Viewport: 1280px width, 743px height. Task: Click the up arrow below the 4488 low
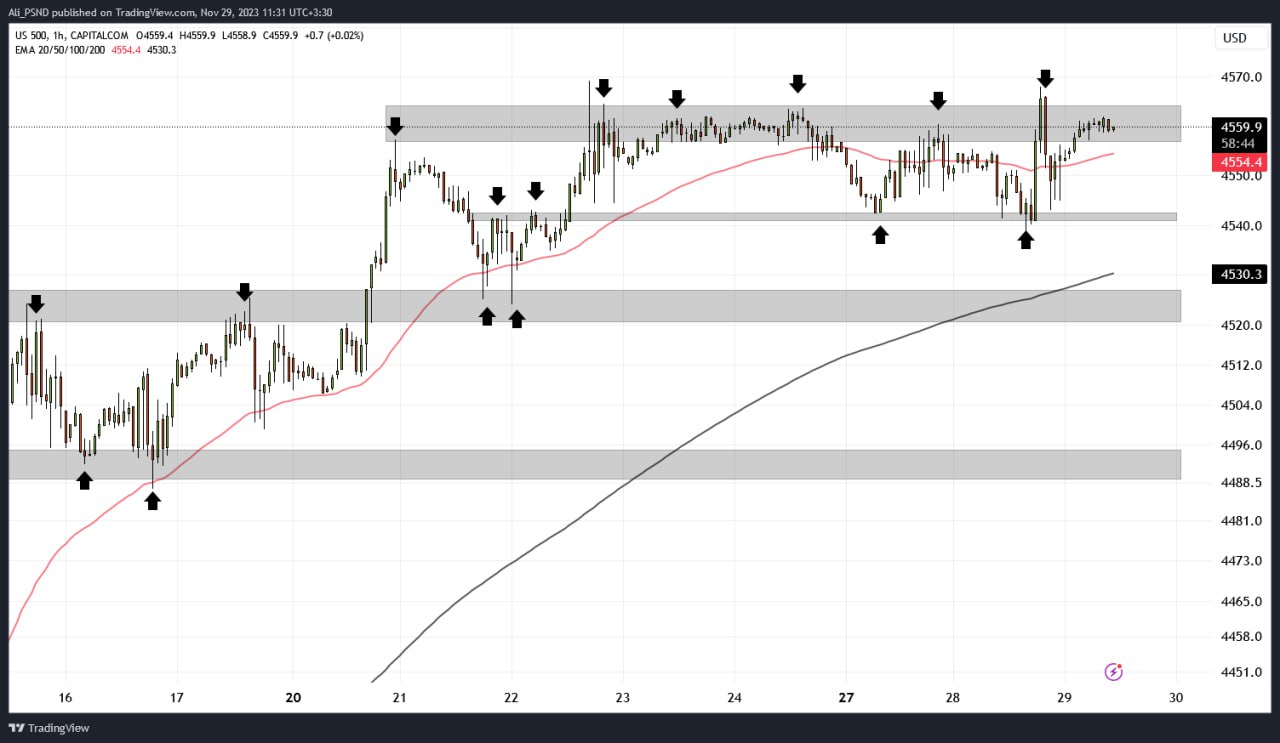[x=152, y=500]
